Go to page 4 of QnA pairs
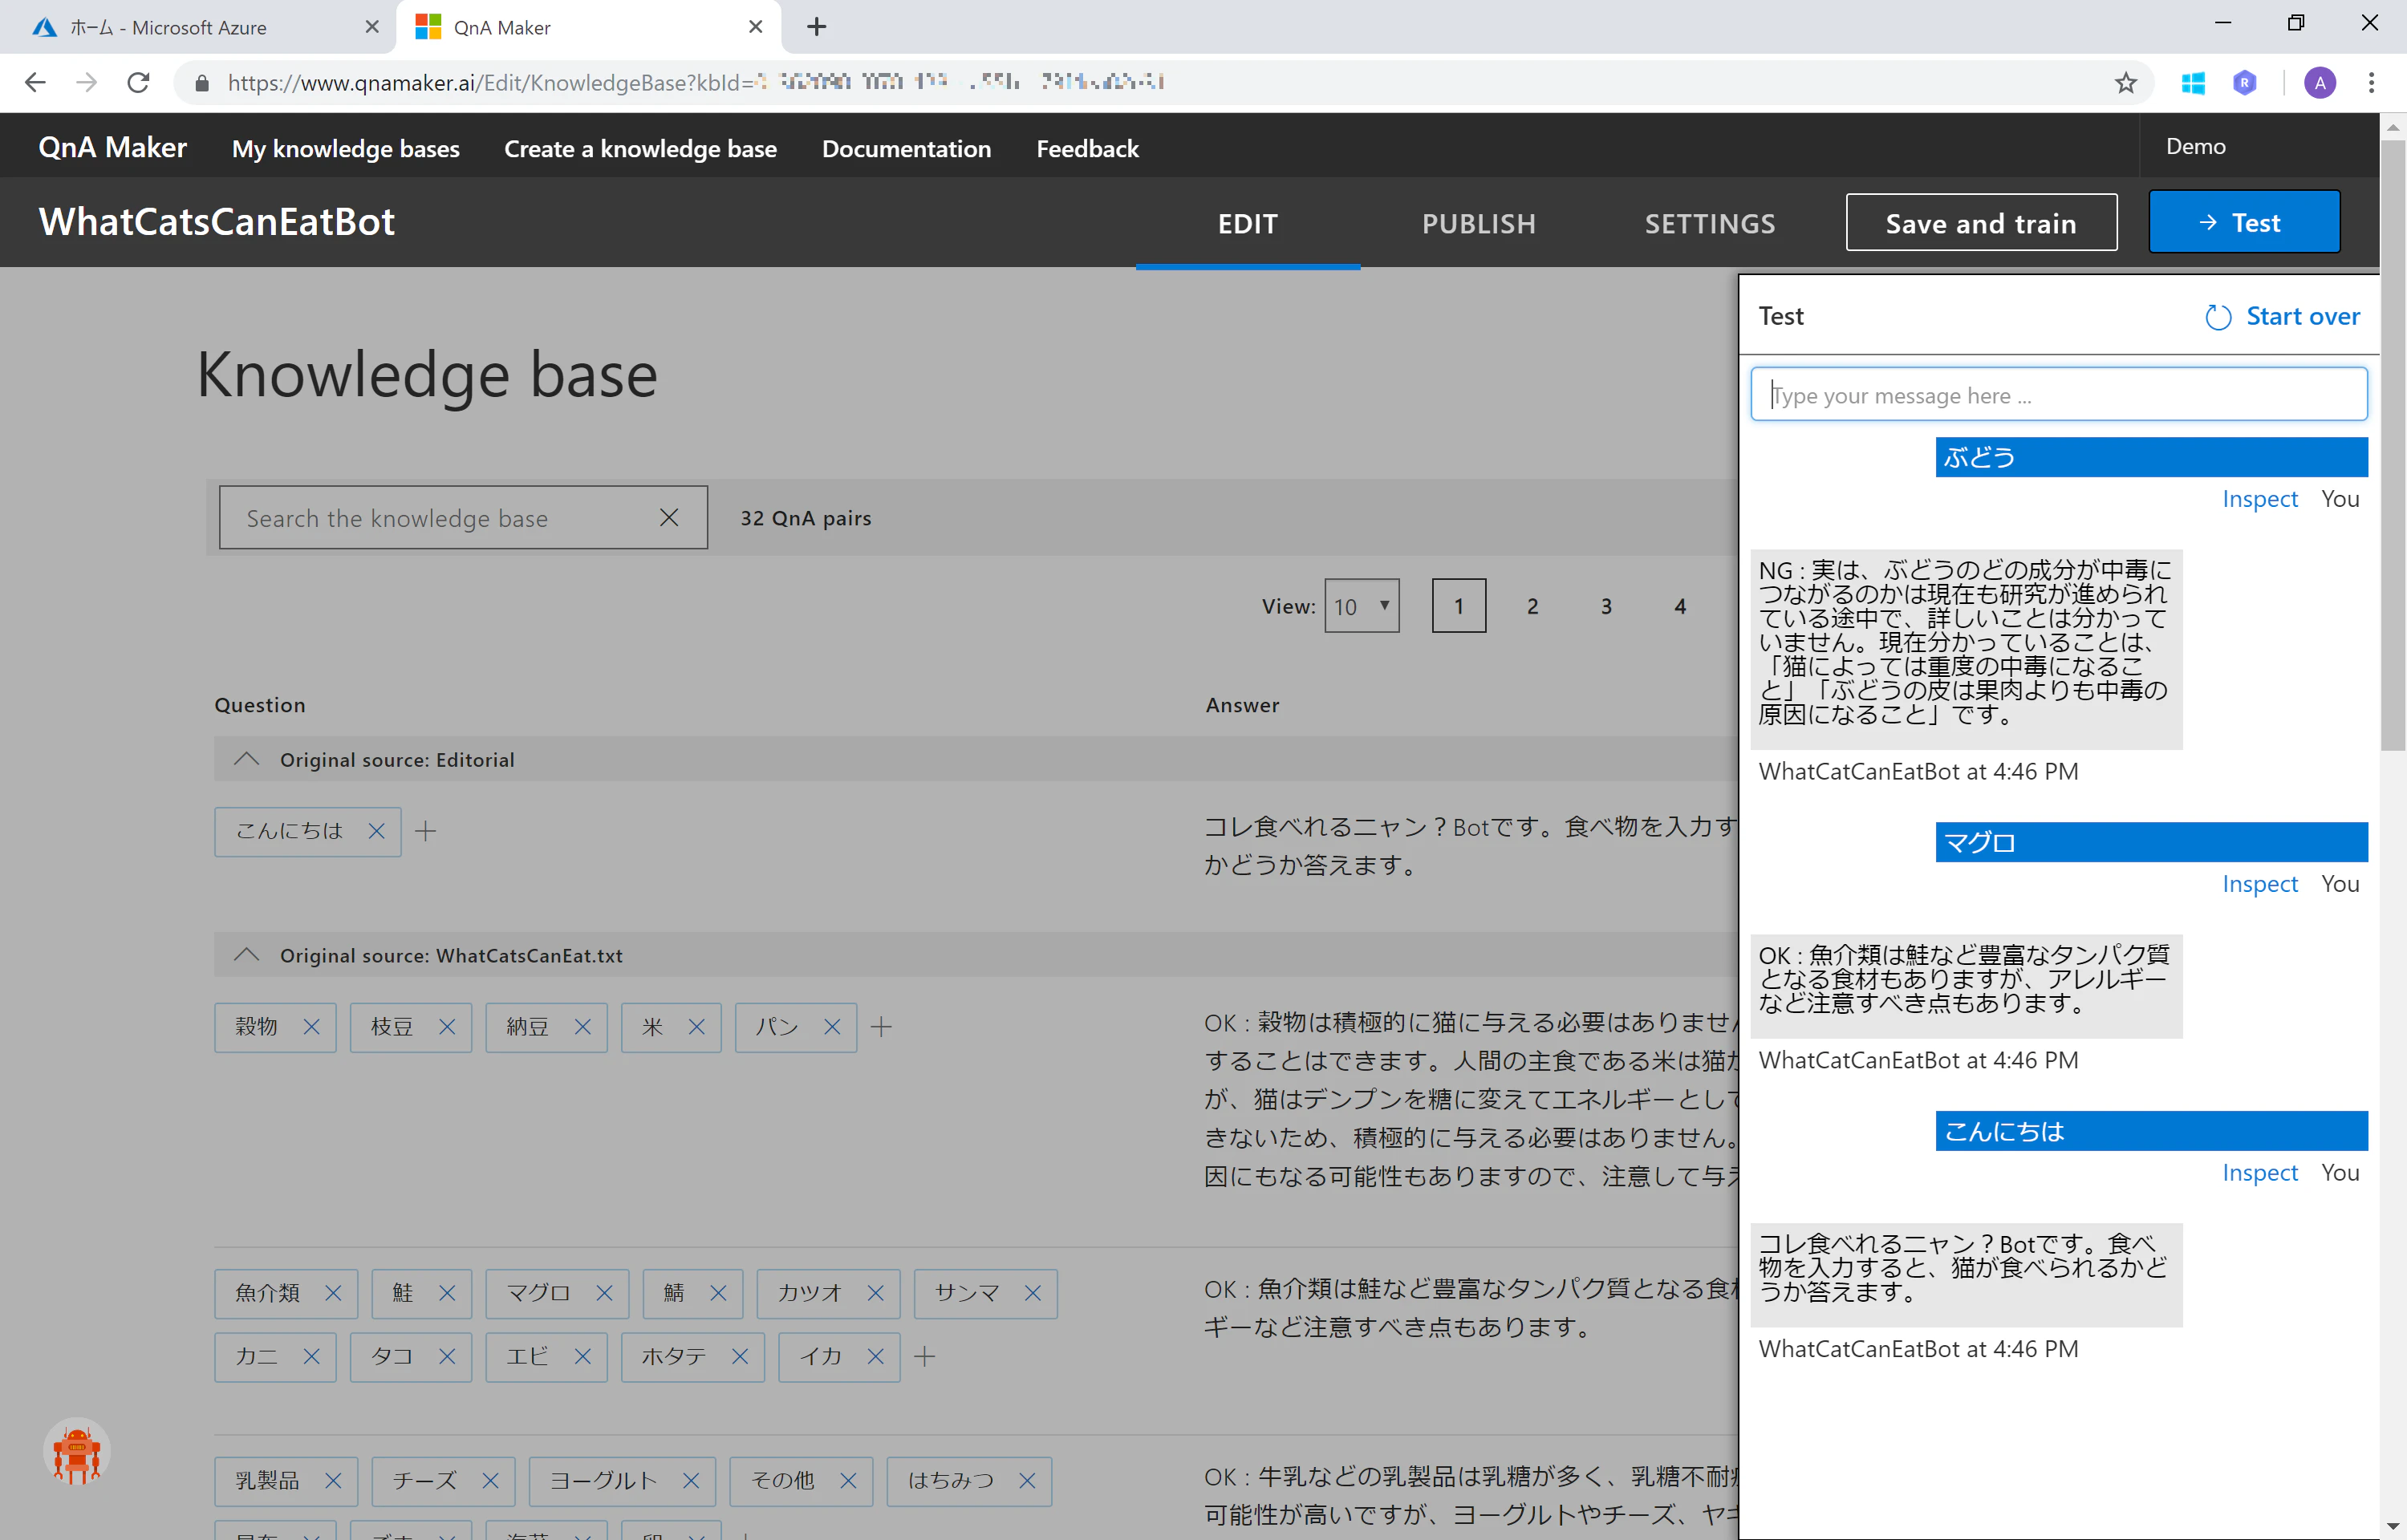2407x1540 pixels. click(x=1680, y=606)
